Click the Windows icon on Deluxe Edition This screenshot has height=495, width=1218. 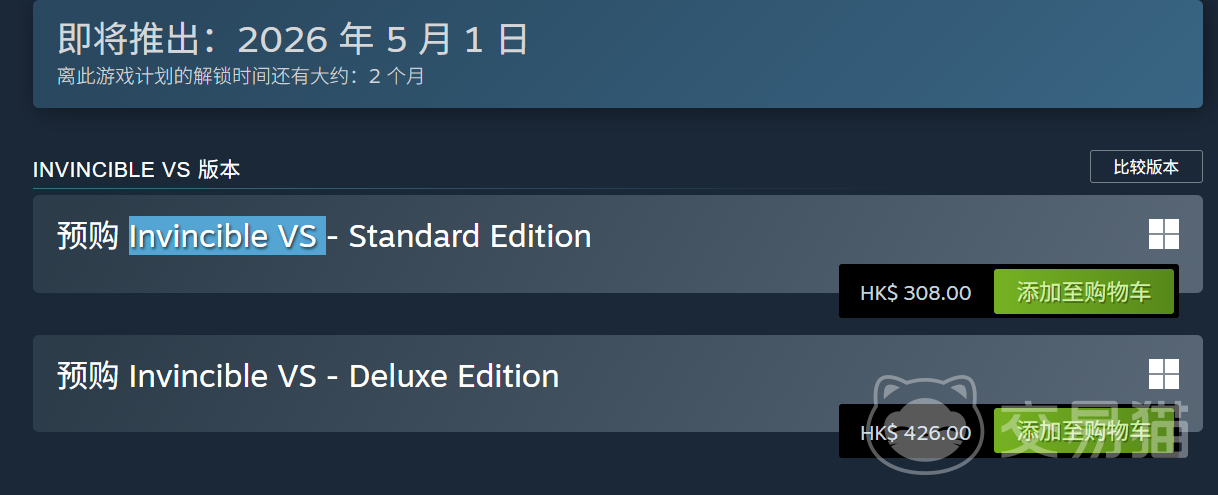pyautogui.click(x=1164, y=374)
